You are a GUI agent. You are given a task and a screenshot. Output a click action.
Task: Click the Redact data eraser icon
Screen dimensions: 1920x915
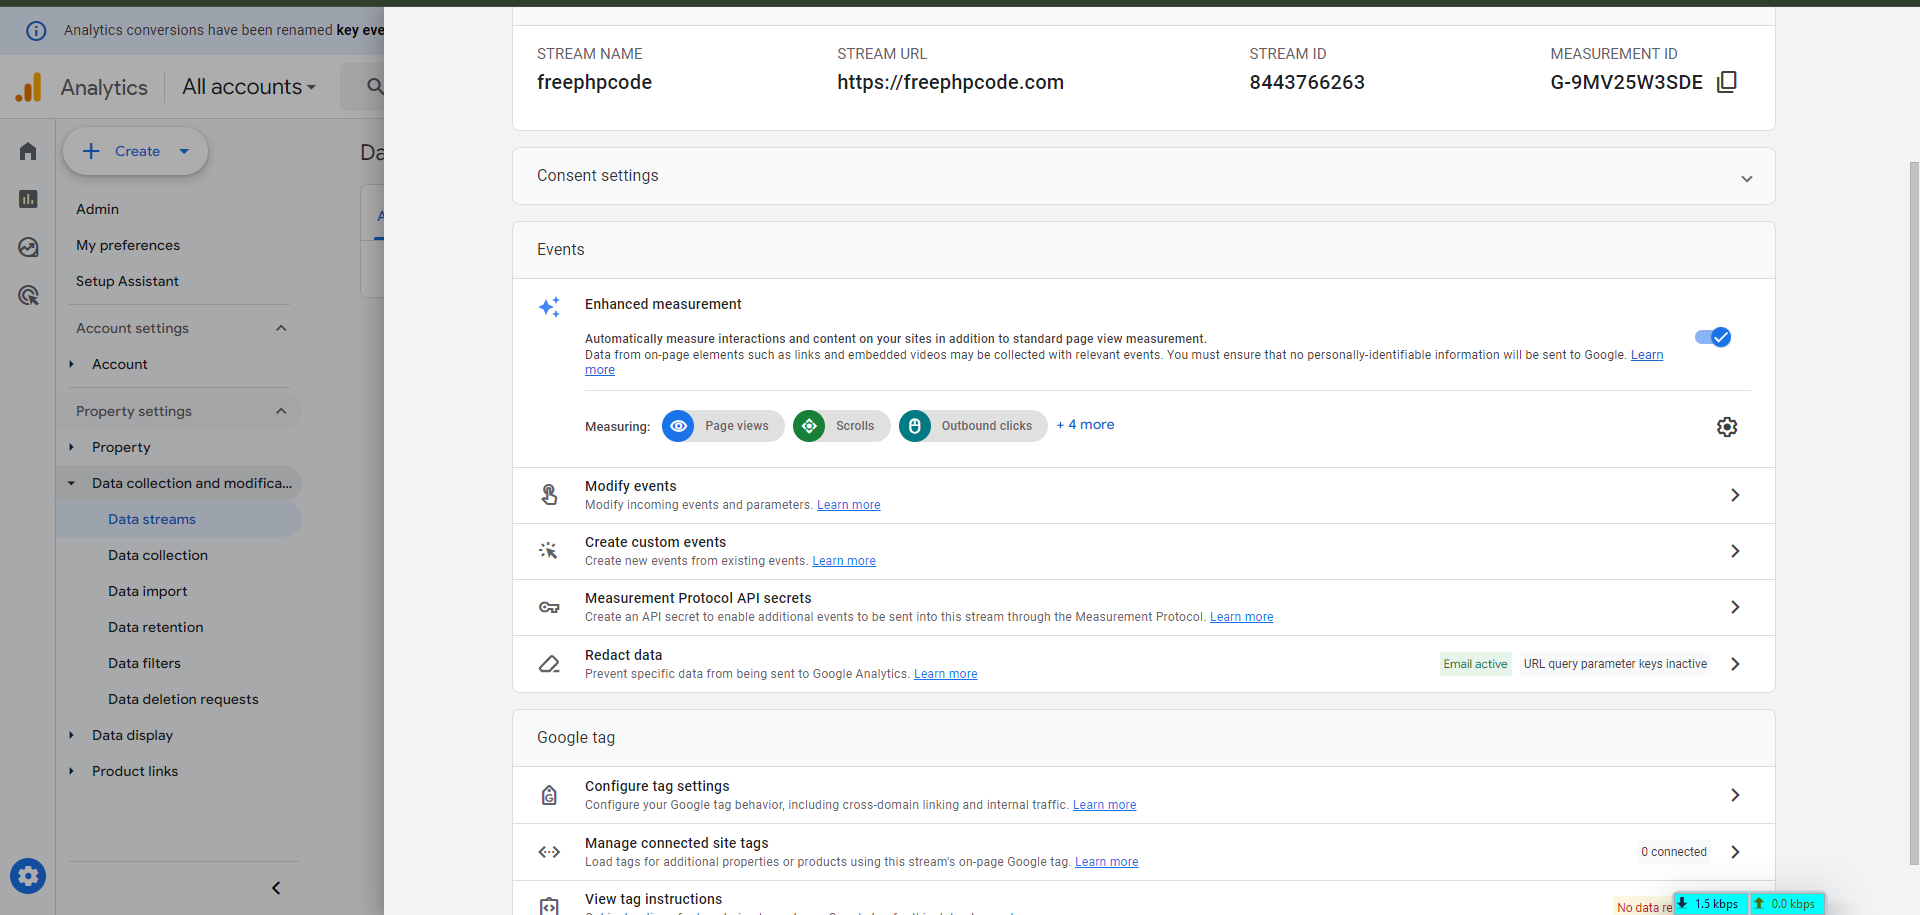click(549, 664)
